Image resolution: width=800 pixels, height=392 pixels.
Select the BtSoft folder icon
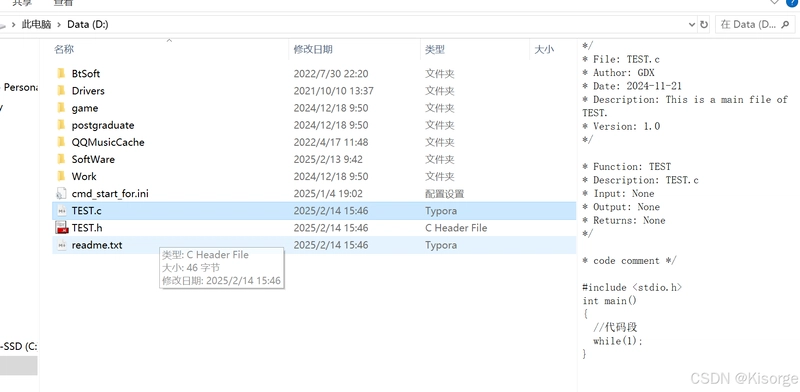61,74
